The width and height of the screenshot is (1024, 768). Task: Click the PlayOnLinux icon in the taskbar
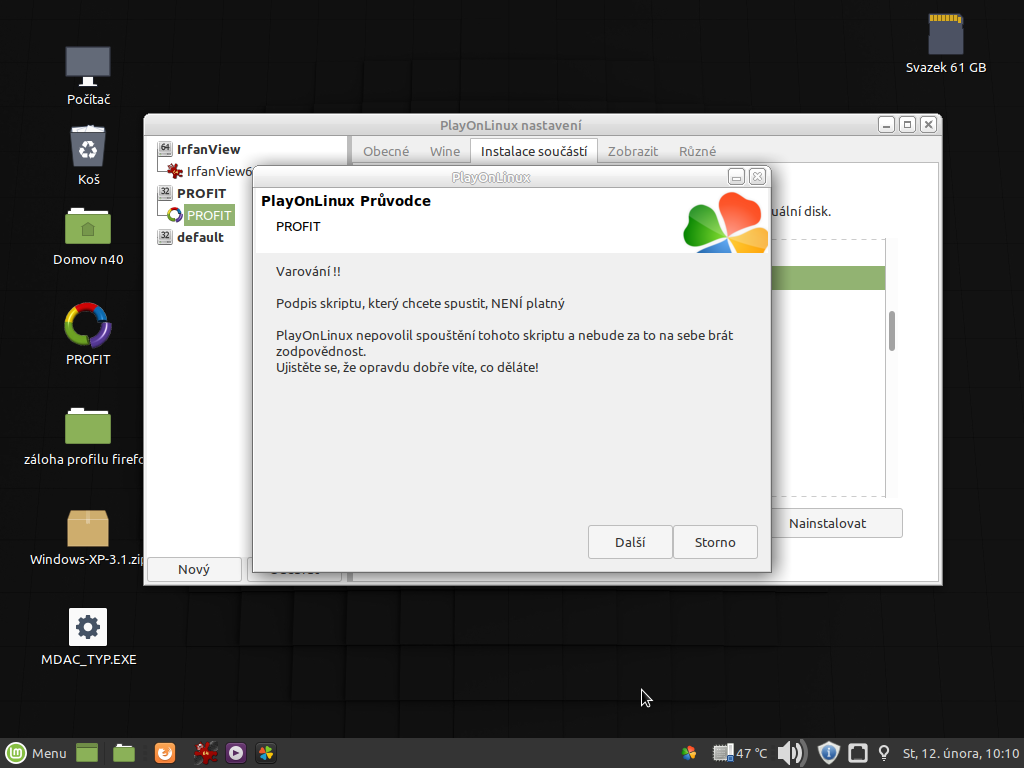[266, 753]
